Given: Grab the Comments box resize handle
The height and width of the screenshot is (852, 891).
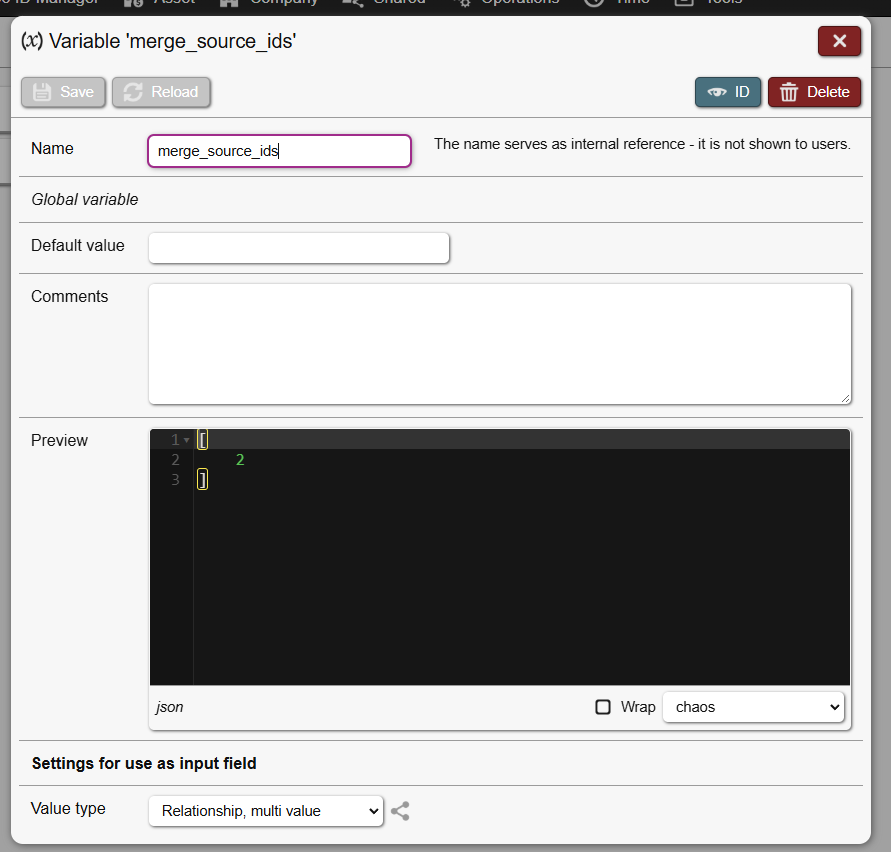Looking at the screenshot, I should (x=845, y=398).
